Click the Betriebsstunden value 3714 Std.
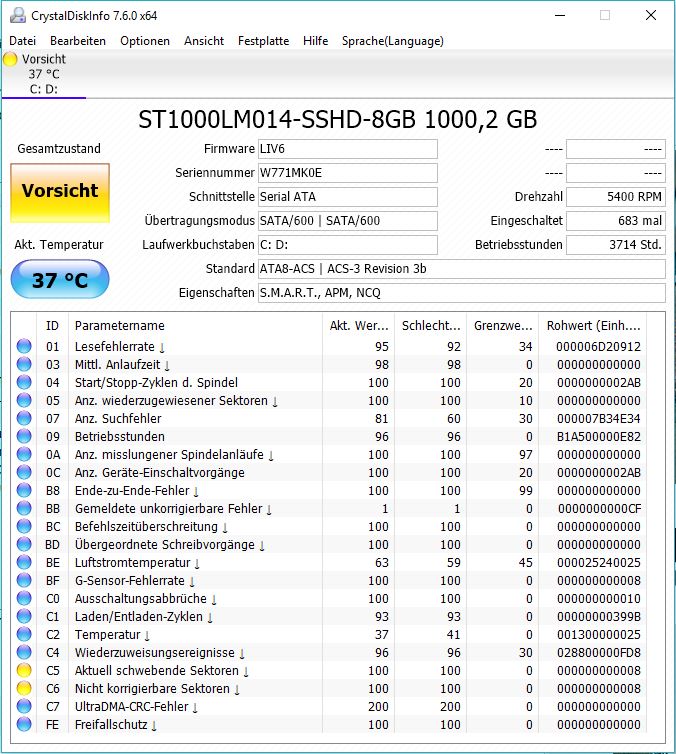The width and height of the screenshot is (676, 754). click(616, 245)
